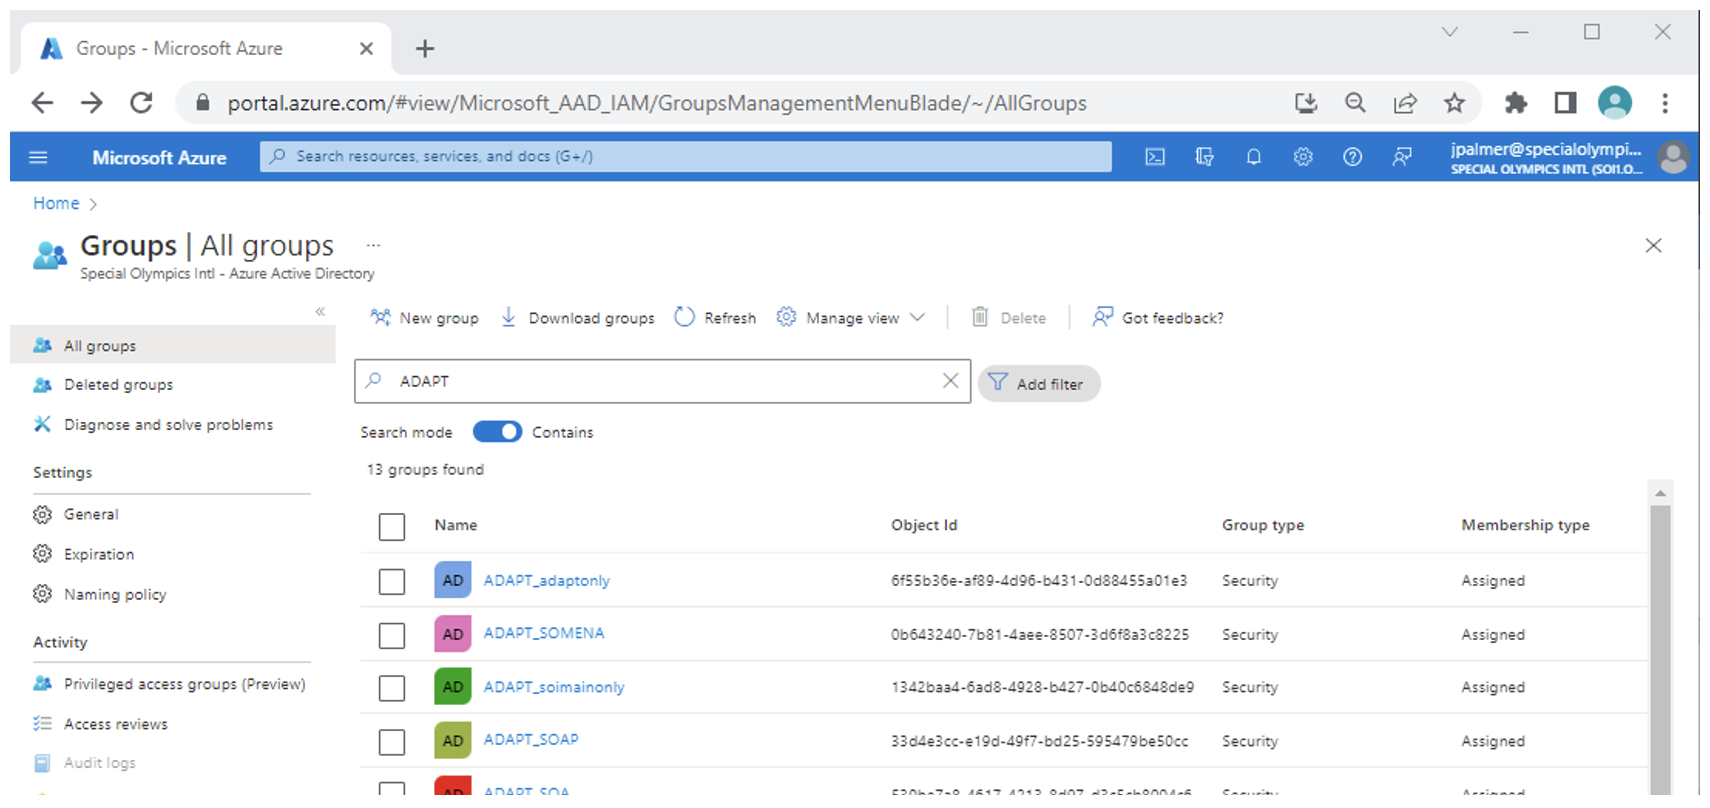Viewport: 1710px width, 808px height.
Task: Open the ADAPT_soimainonly group
Action: click(x=554, y=687)
